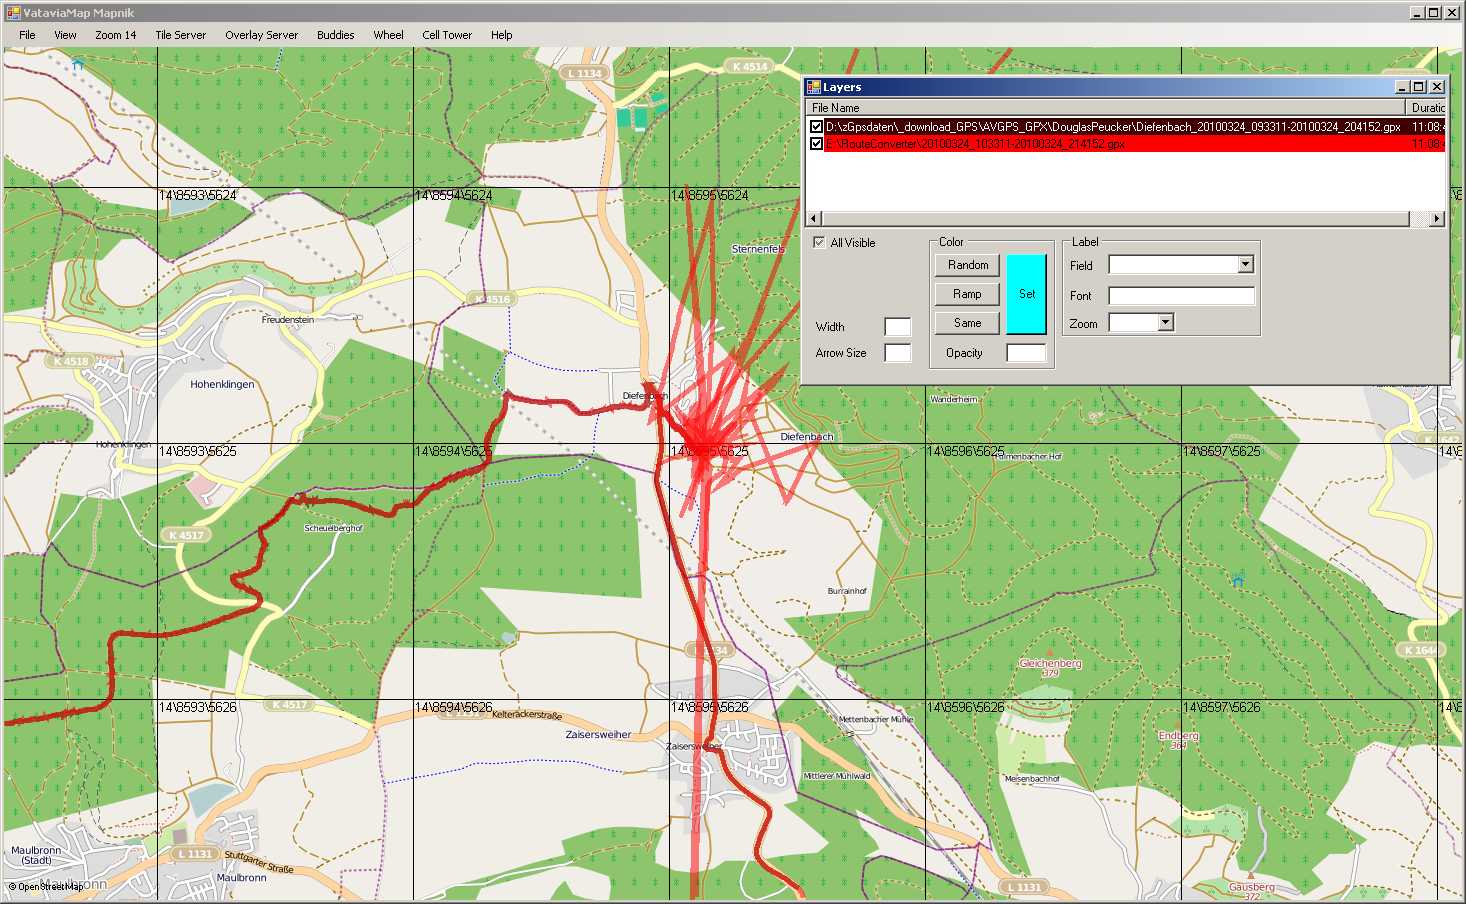The width and height of the screenshot is (1466, 904).
Task: Open the Label Field dropdown
Action: point(1245,265)
